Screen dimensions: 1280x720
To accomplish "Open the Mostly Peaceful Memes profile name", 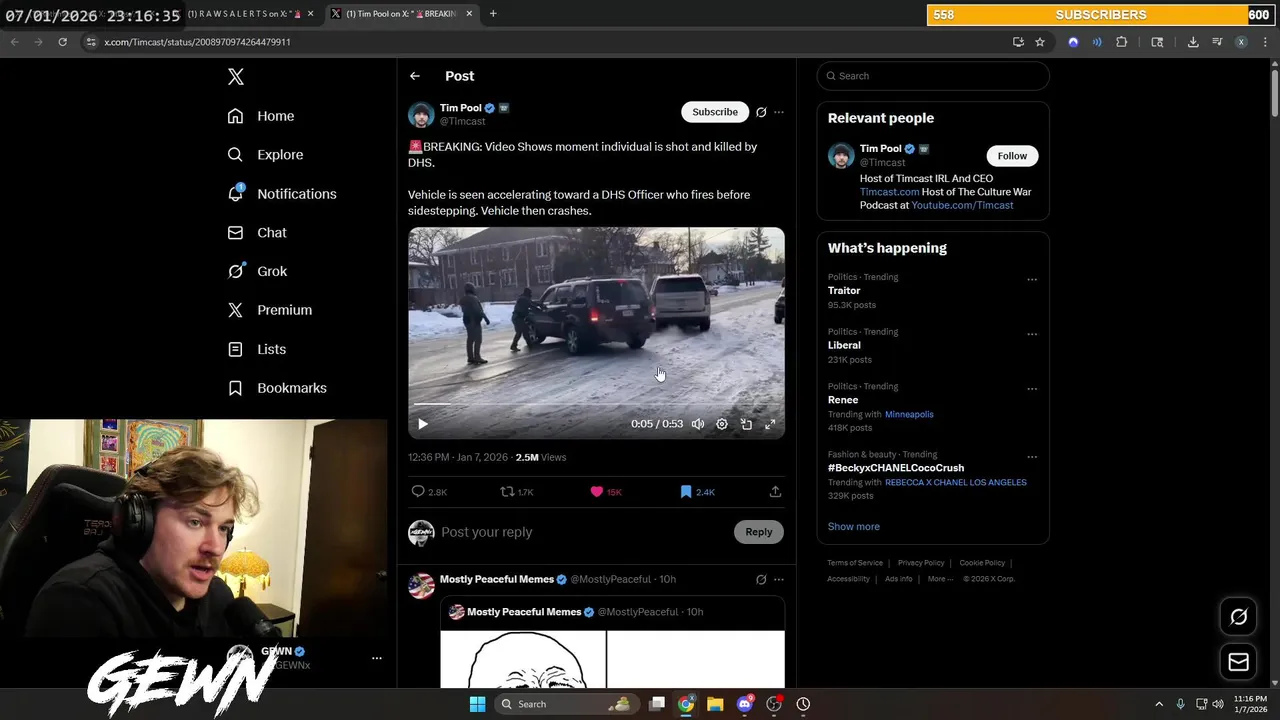I will [497, 580].
